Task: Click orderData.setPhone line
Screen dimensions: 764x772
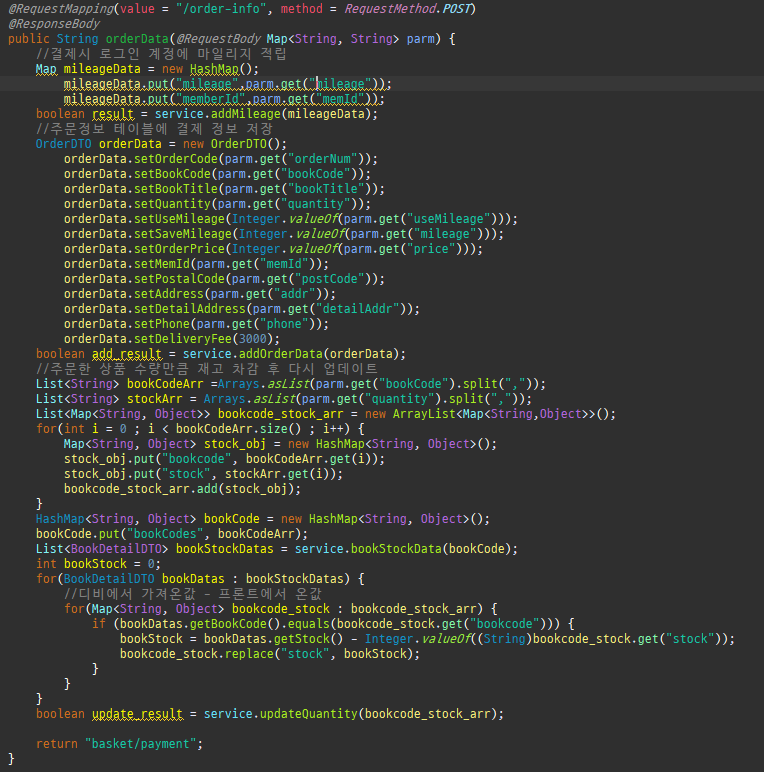Action: 196,324
